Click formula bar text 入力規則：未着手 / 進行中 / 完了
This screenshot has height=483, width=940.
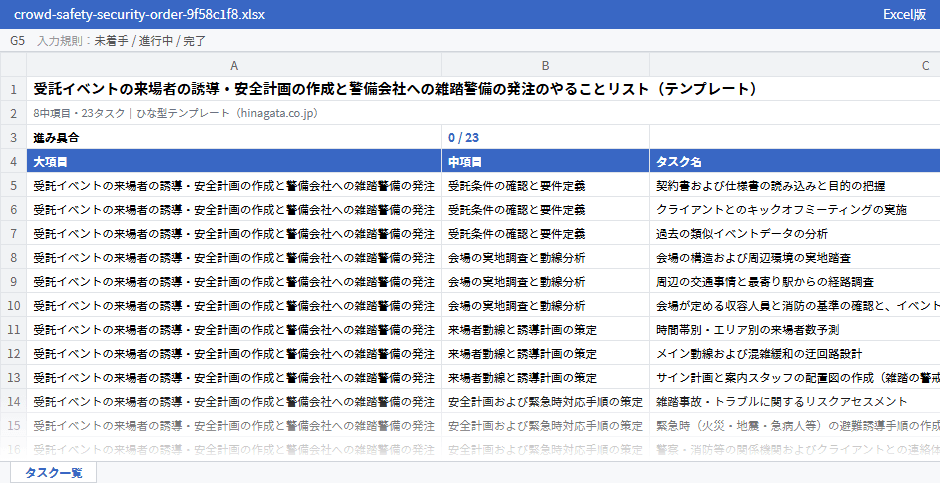click(122, 41)
